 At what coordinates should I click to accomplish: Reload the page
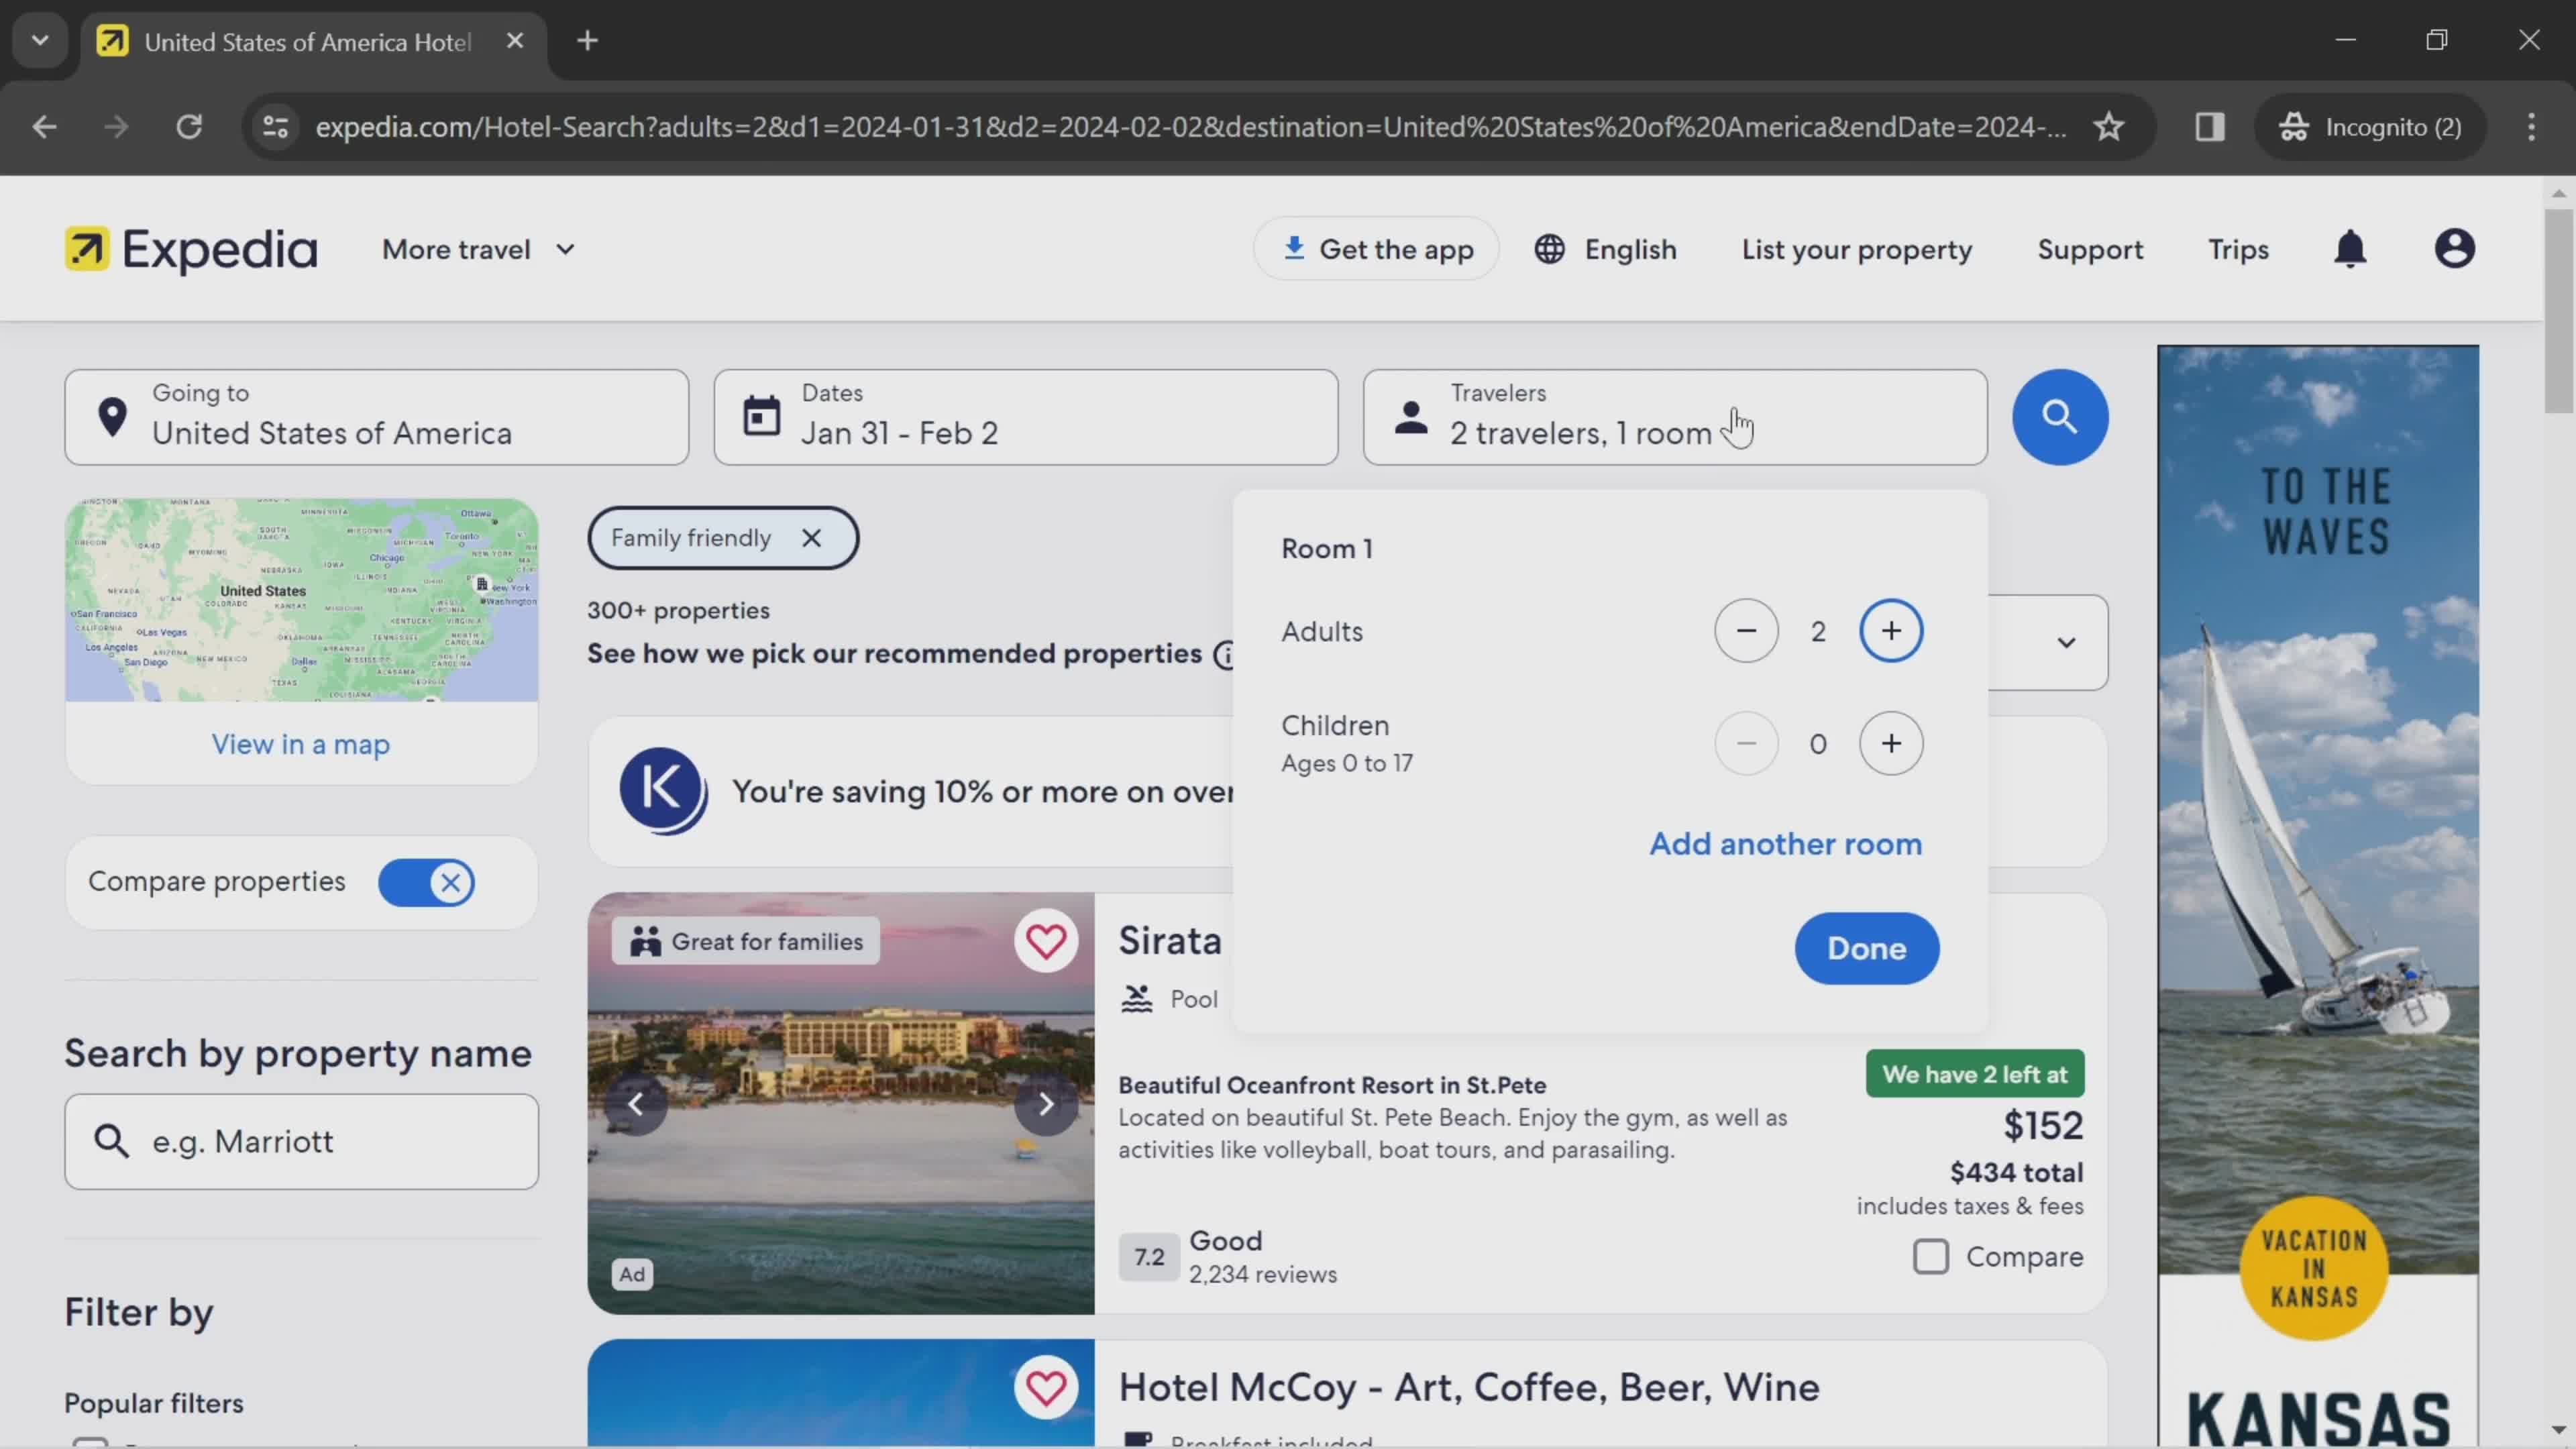pyautogui.click(x=189, y=127)
